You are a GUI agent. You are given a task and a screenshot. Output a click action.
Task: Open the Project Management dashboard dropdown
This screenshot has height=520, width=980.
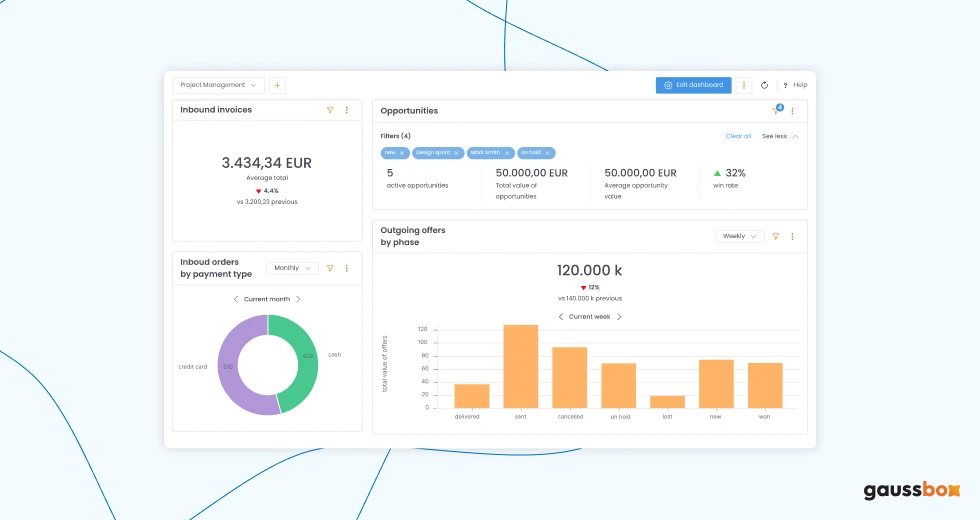(x=218, y=86)
